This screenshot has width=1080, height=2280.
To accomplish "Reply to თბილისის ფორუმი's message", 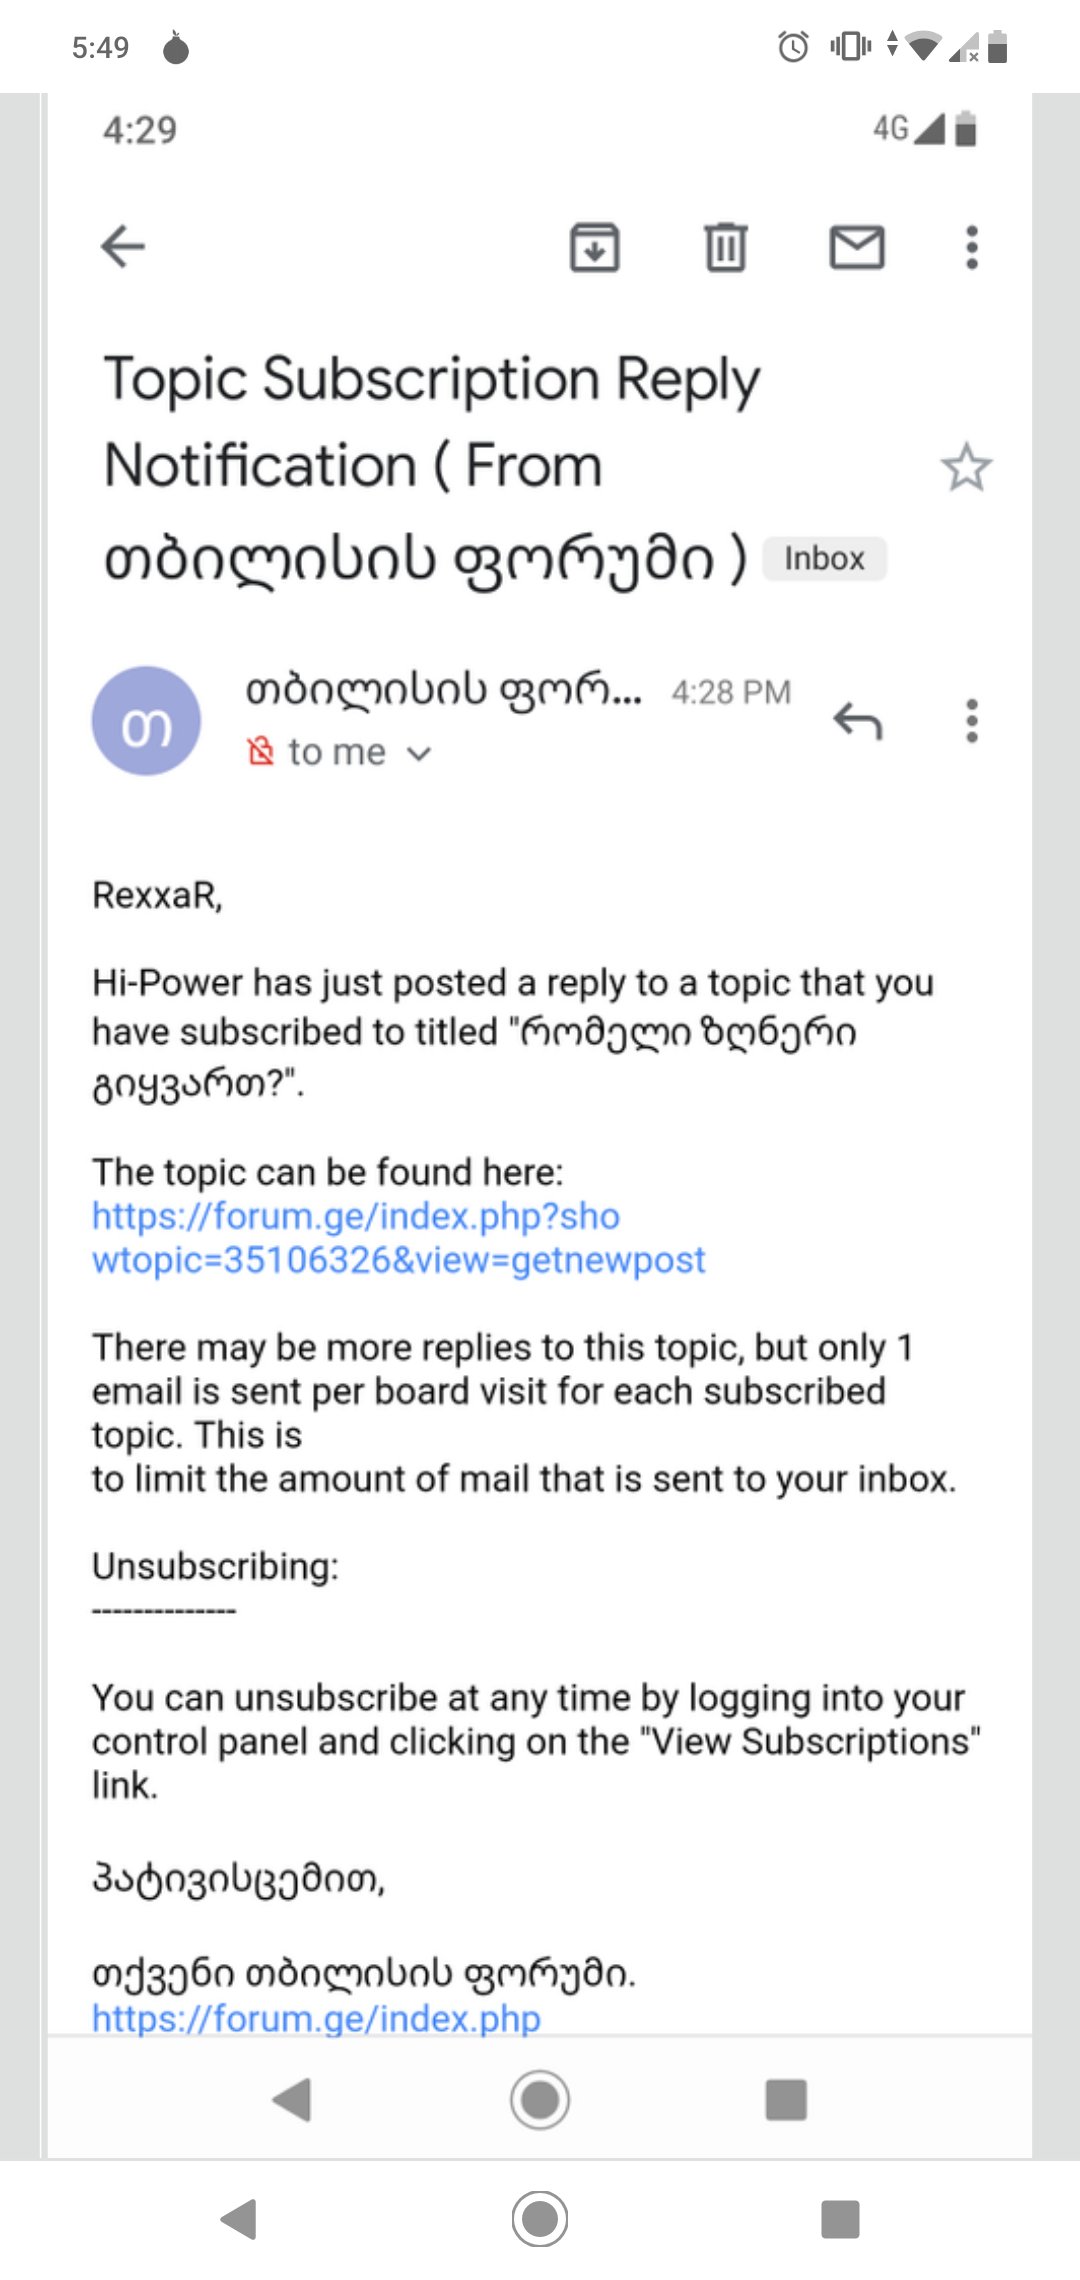I will click(857, 722).
